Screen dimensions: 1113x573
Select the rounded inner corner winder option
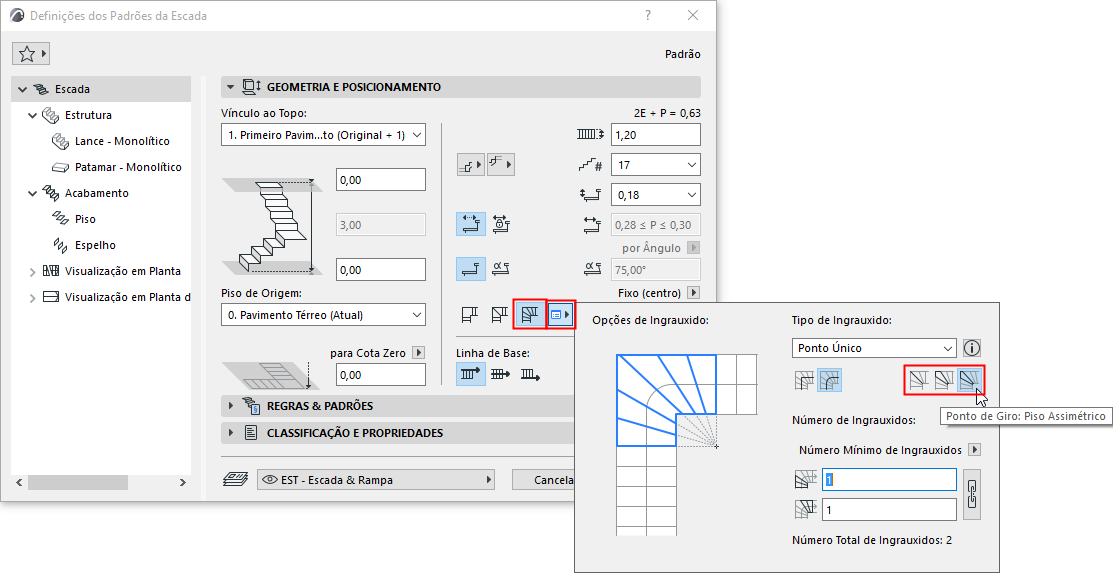830,380
